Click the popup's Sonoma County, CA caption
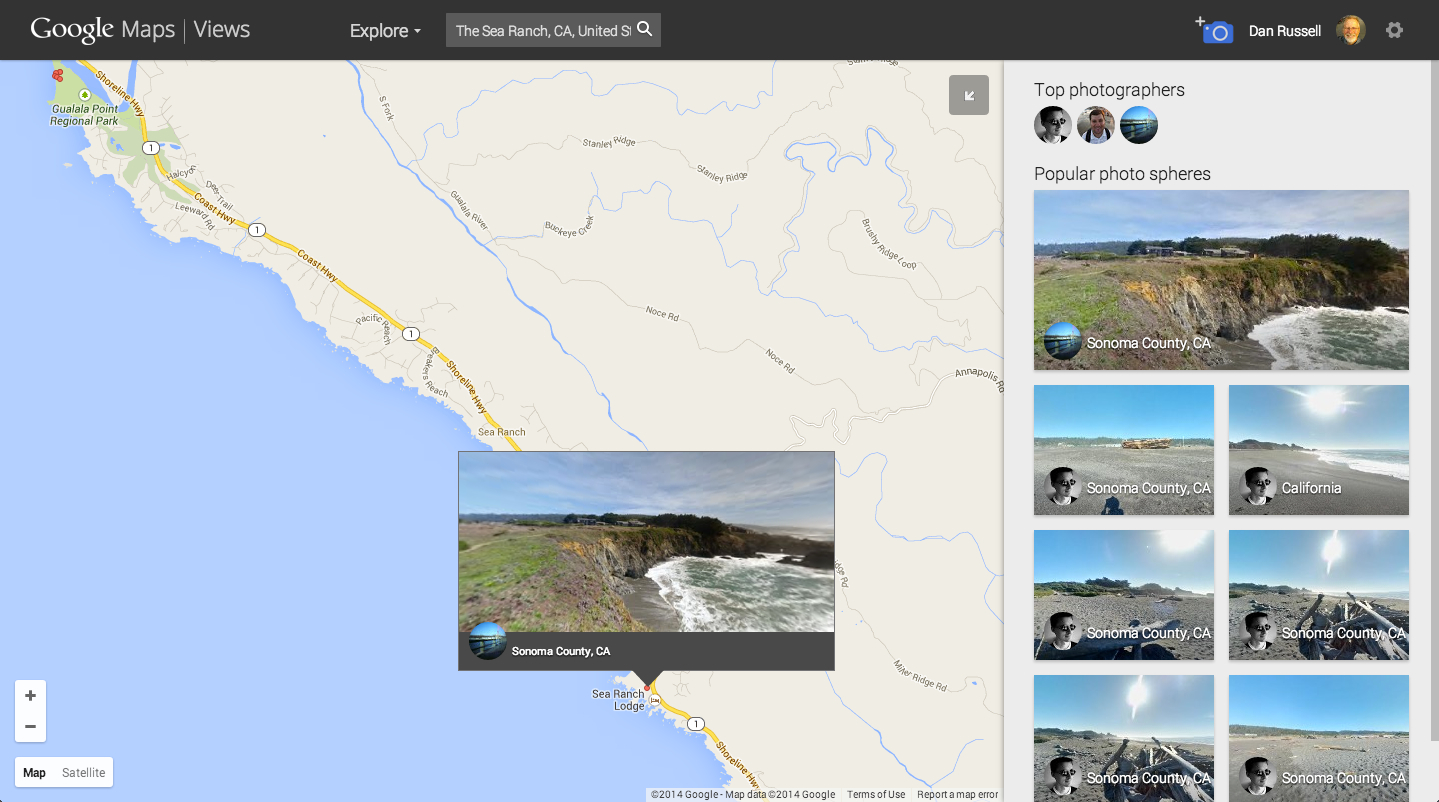This screenshot has width=1439, height=802. pos(561,652)
